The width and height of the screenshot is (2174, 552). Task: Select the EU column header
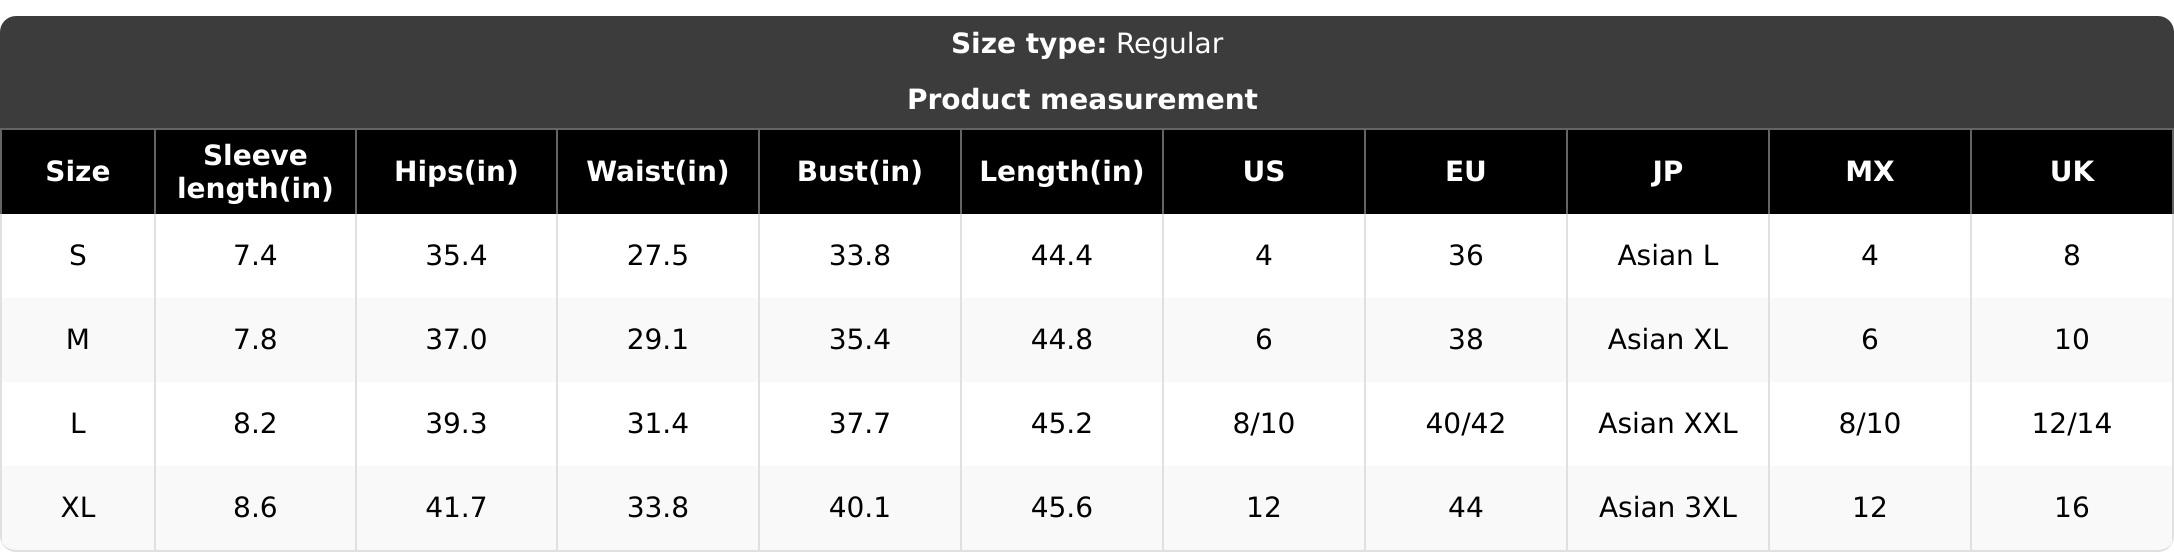coord(1466,172)
